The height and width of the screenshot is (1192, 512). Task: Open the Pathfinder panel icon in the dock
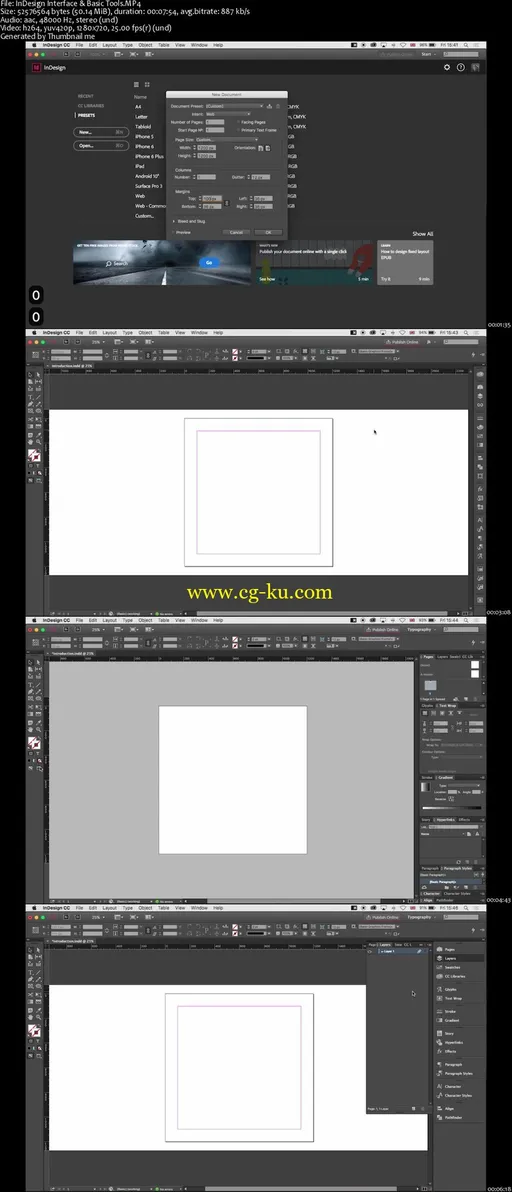[x=441, y=1118]
